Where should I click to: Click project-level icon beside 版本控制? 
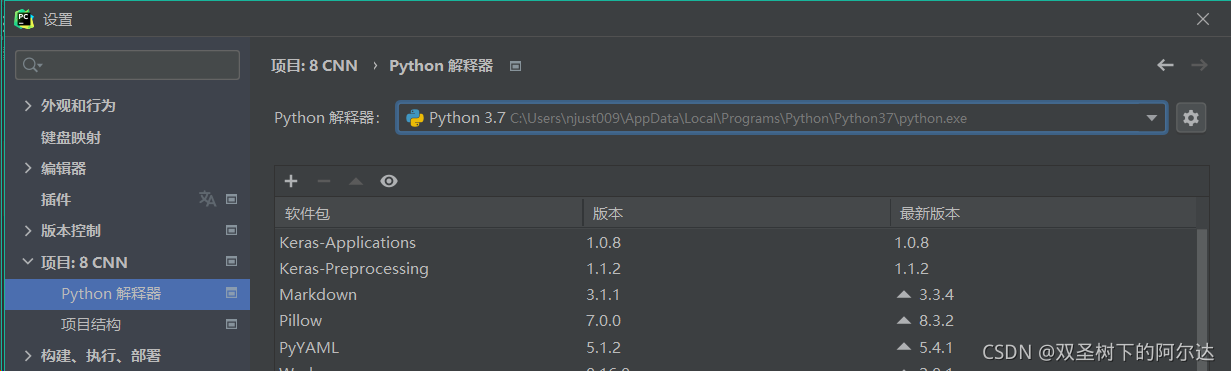[232, 231]
